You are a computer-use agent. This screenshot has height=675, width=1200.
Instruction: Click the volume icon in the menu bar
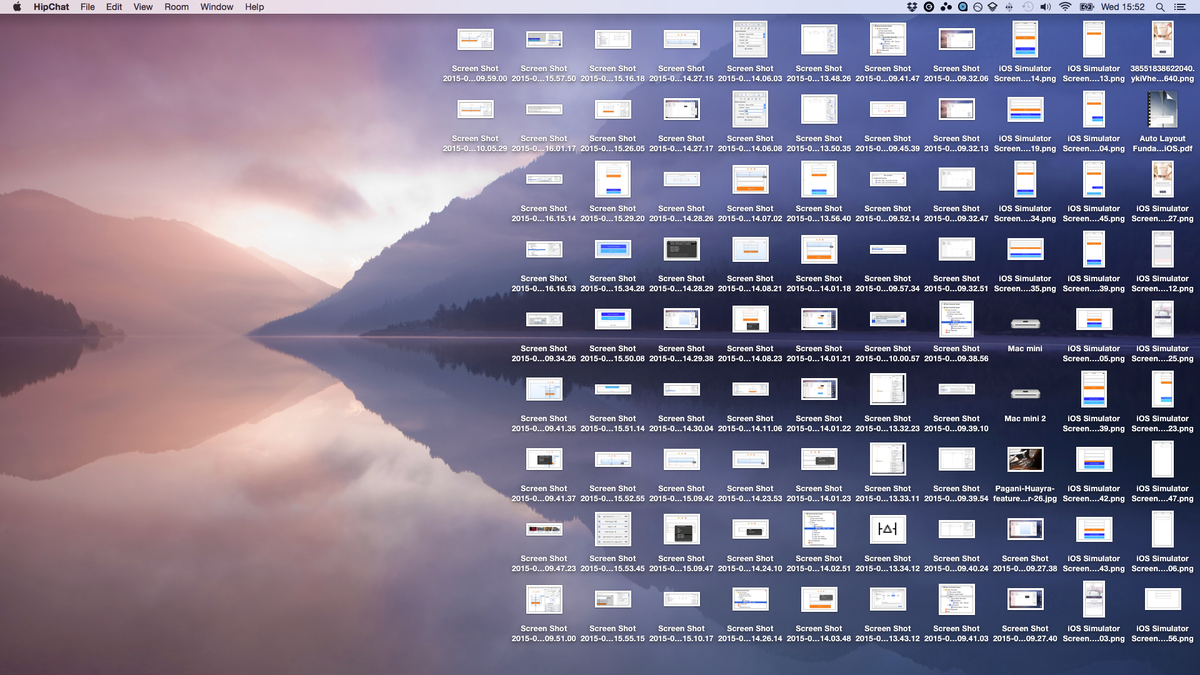point(1044,7)
